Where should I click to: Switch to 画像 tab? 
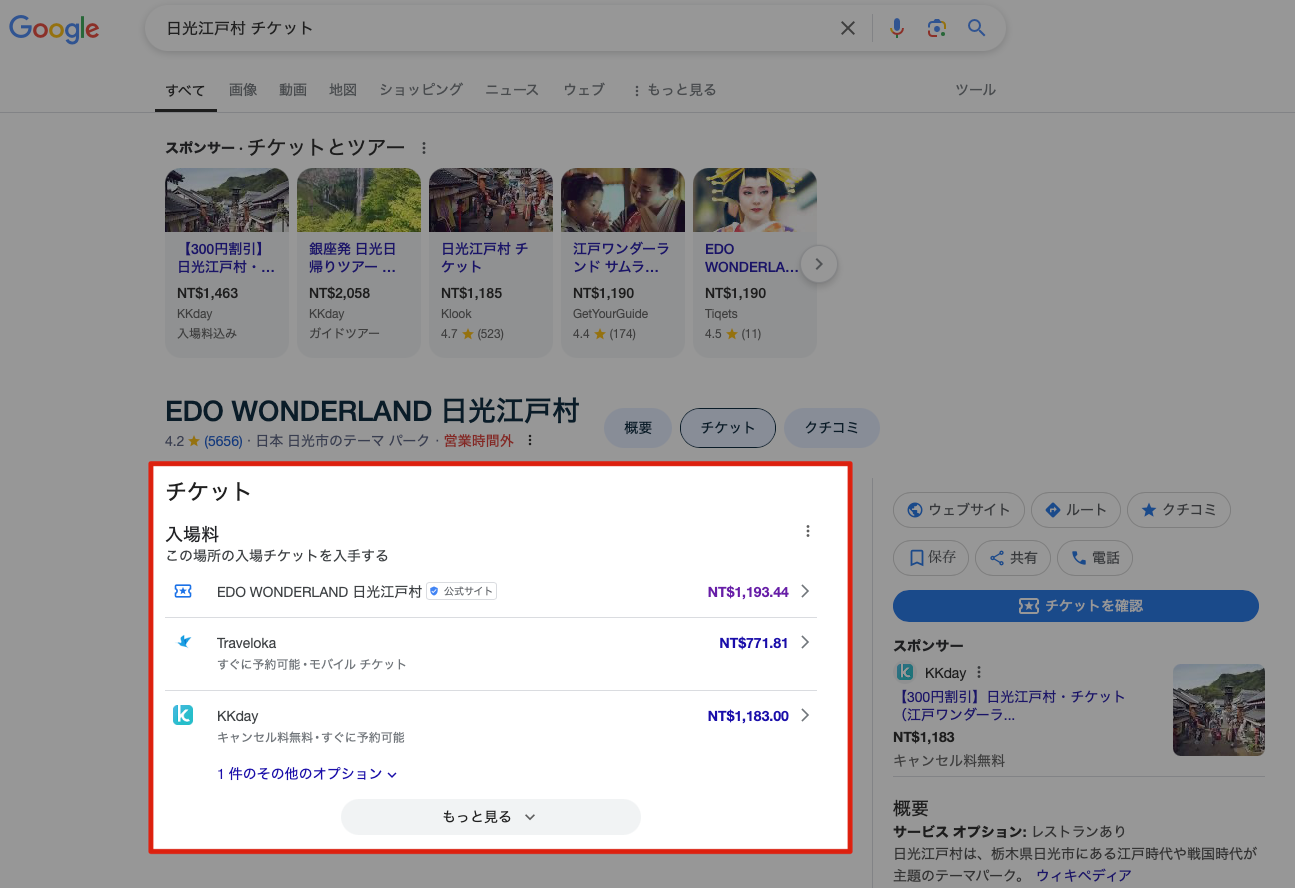click(243, 90)
